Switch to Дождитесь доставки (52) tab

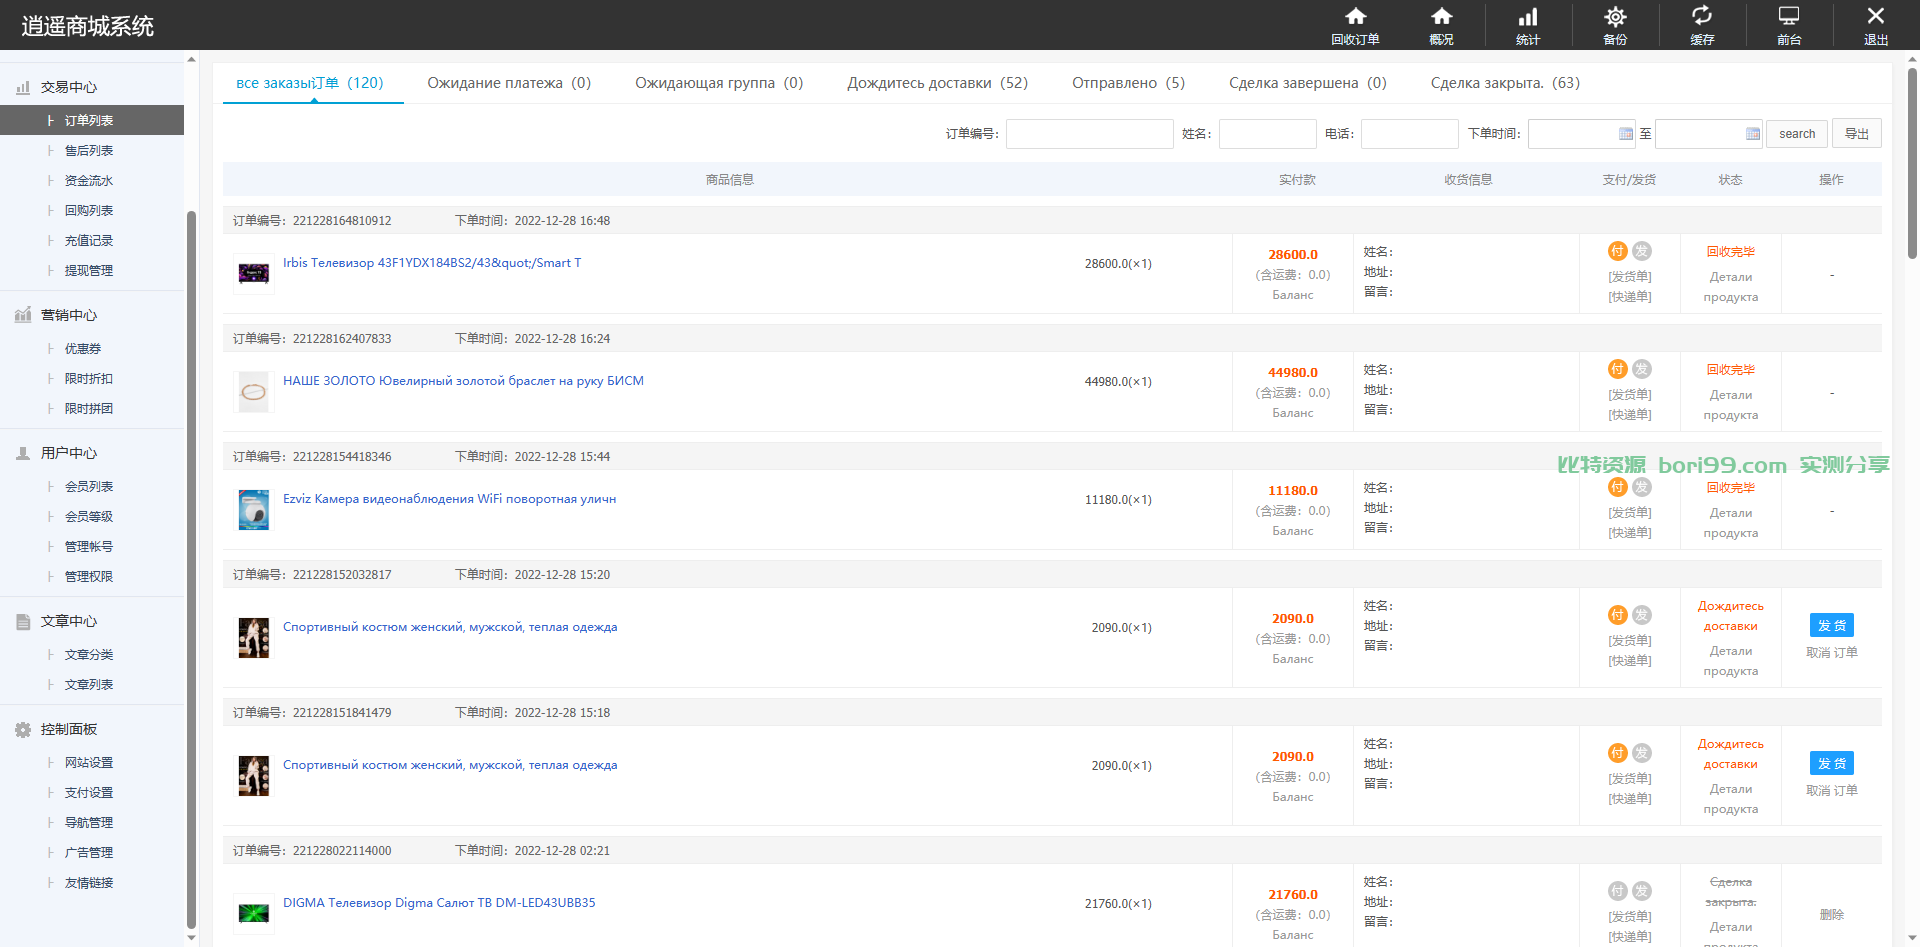(938, 83)
